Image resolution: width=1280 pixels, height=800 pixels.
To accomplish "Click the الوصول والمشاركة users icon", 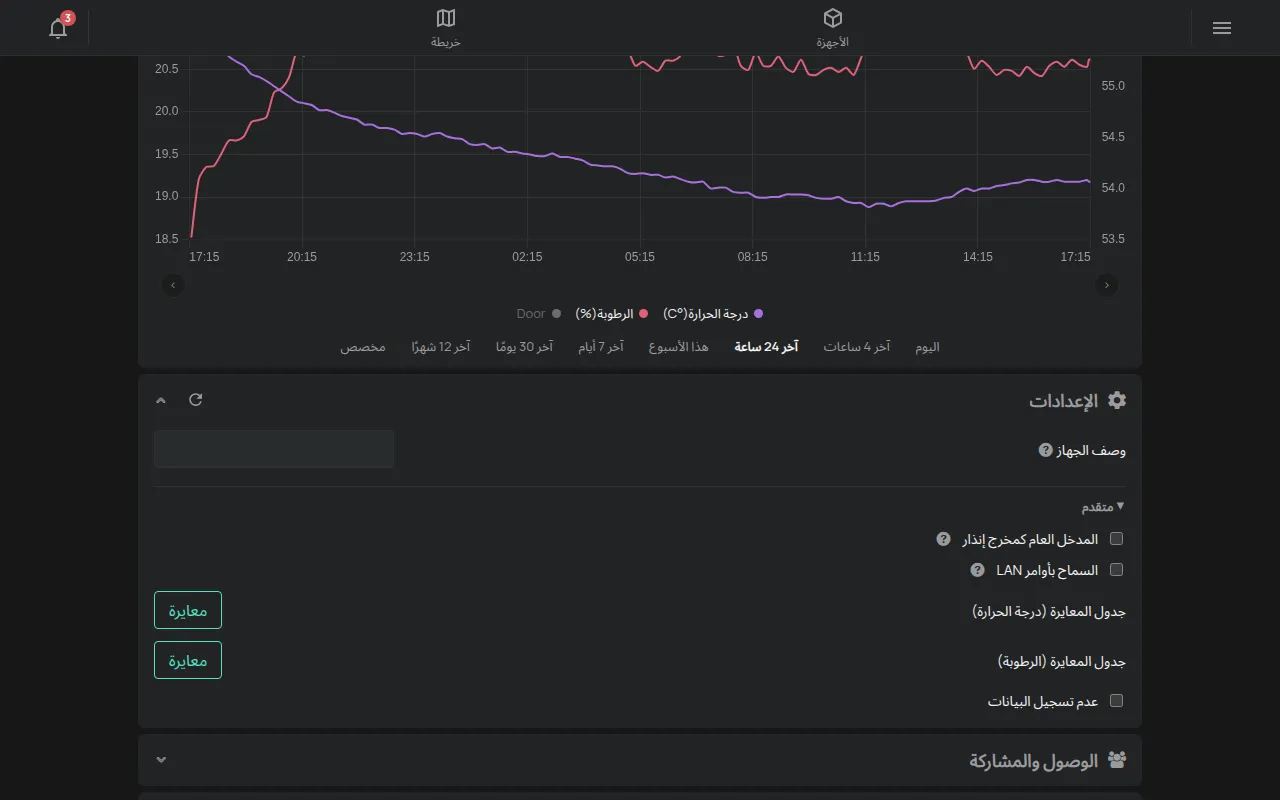I will click(1117, 760).
